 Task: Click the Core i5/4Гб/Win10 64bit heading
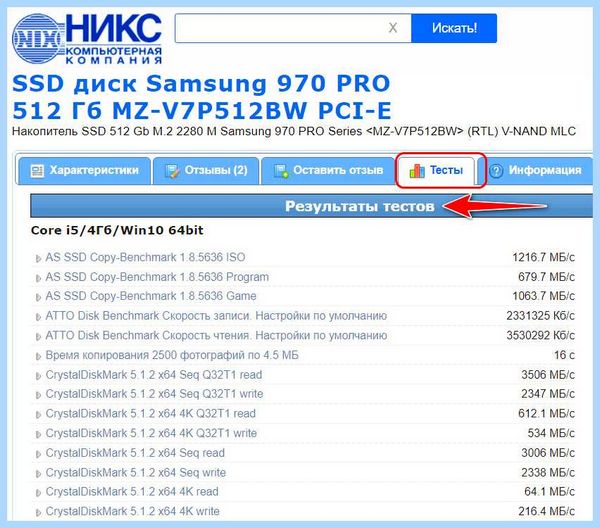pos(117,230)
